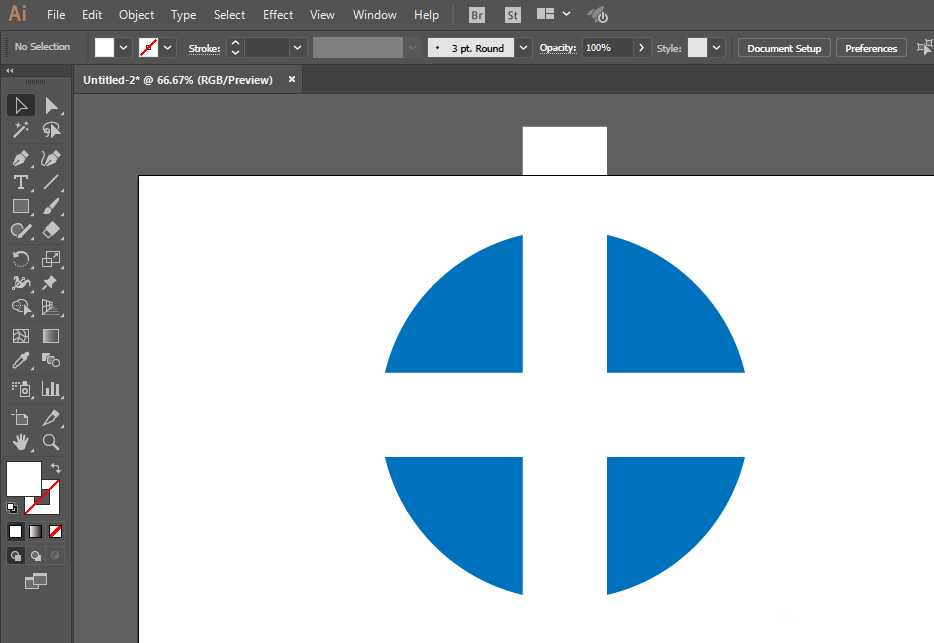Open the Effect menu
This screenshot has height=643, width=934.
[278, 15]
